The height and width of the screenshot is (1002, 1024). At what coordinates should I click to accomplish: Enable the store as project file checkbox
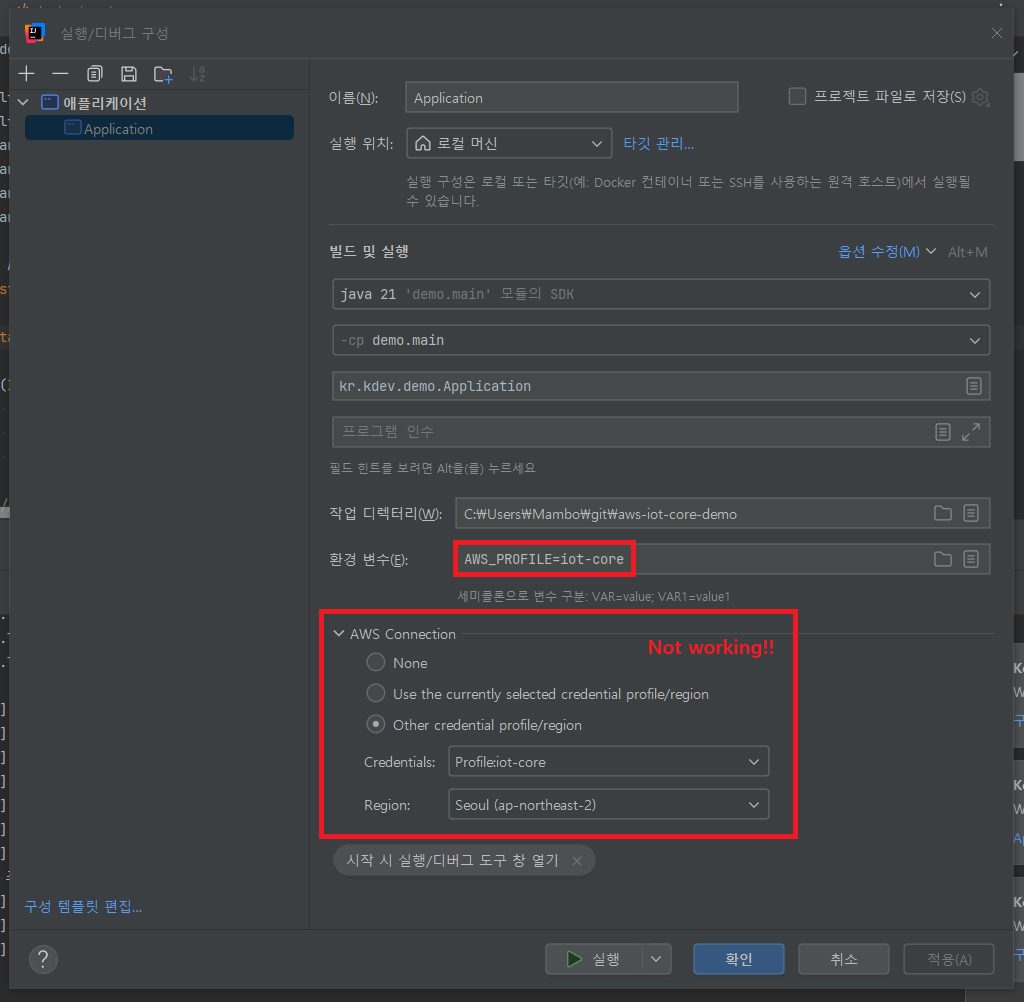tap(797, 97)
